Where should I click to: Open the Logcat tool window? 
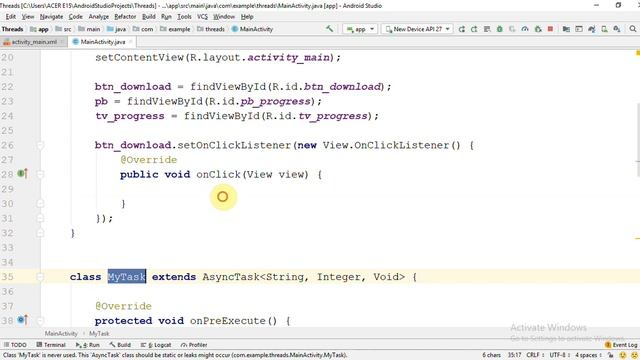pyautogui.click(x=156, y=345)
